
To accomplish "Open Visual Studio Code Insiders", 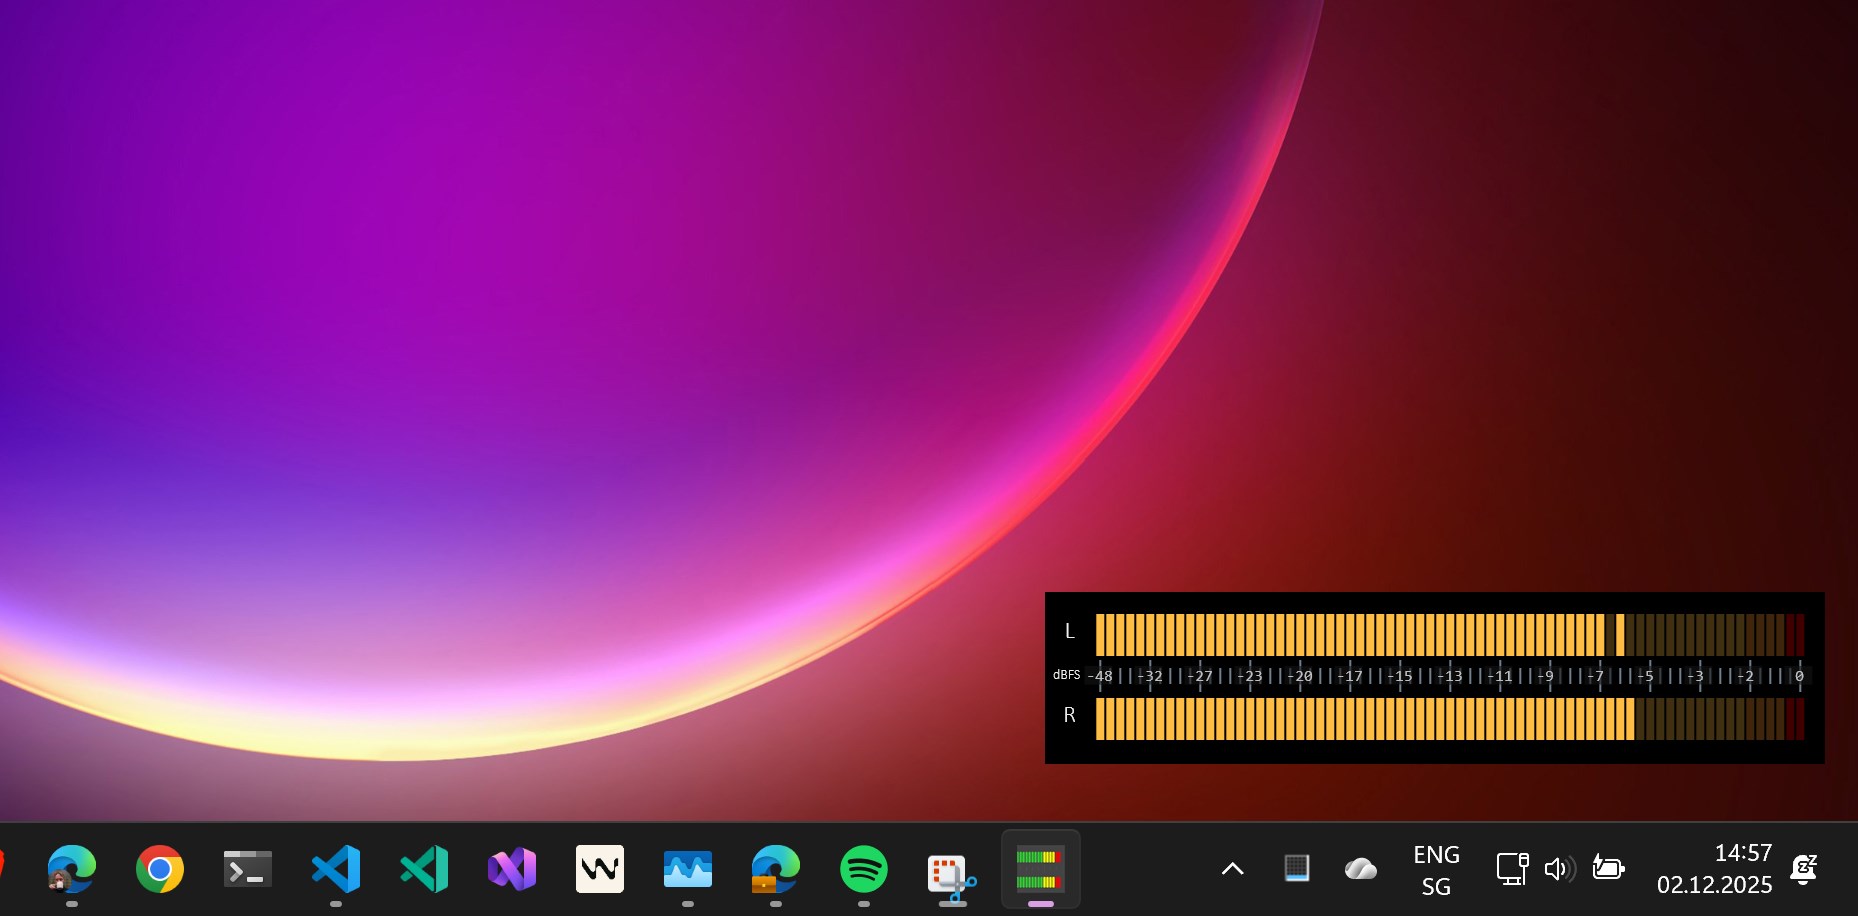I will coord(423,868).
